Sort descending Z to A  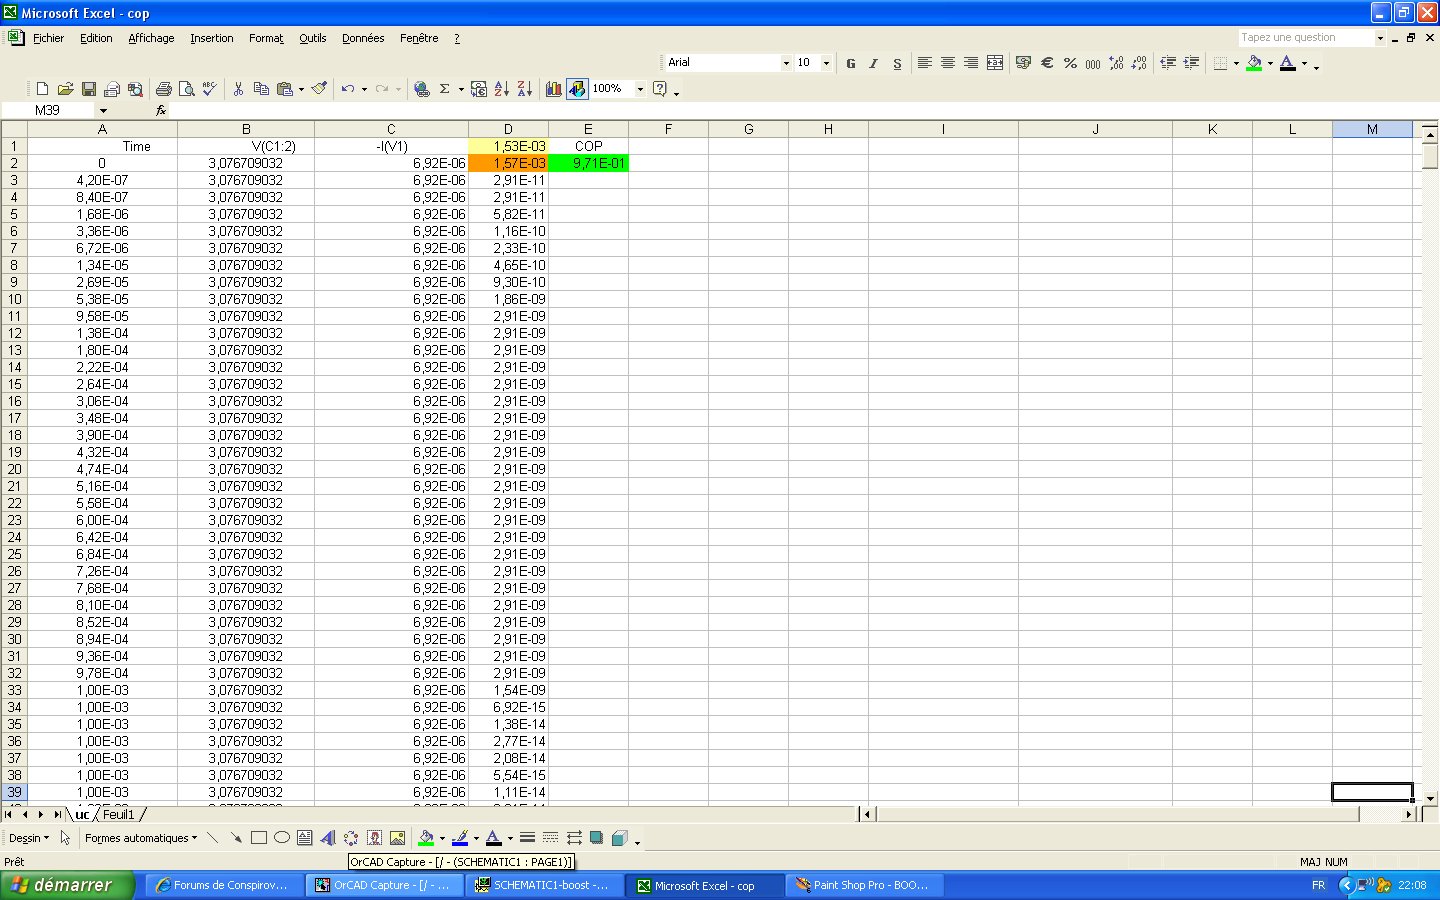click(525, 89)
